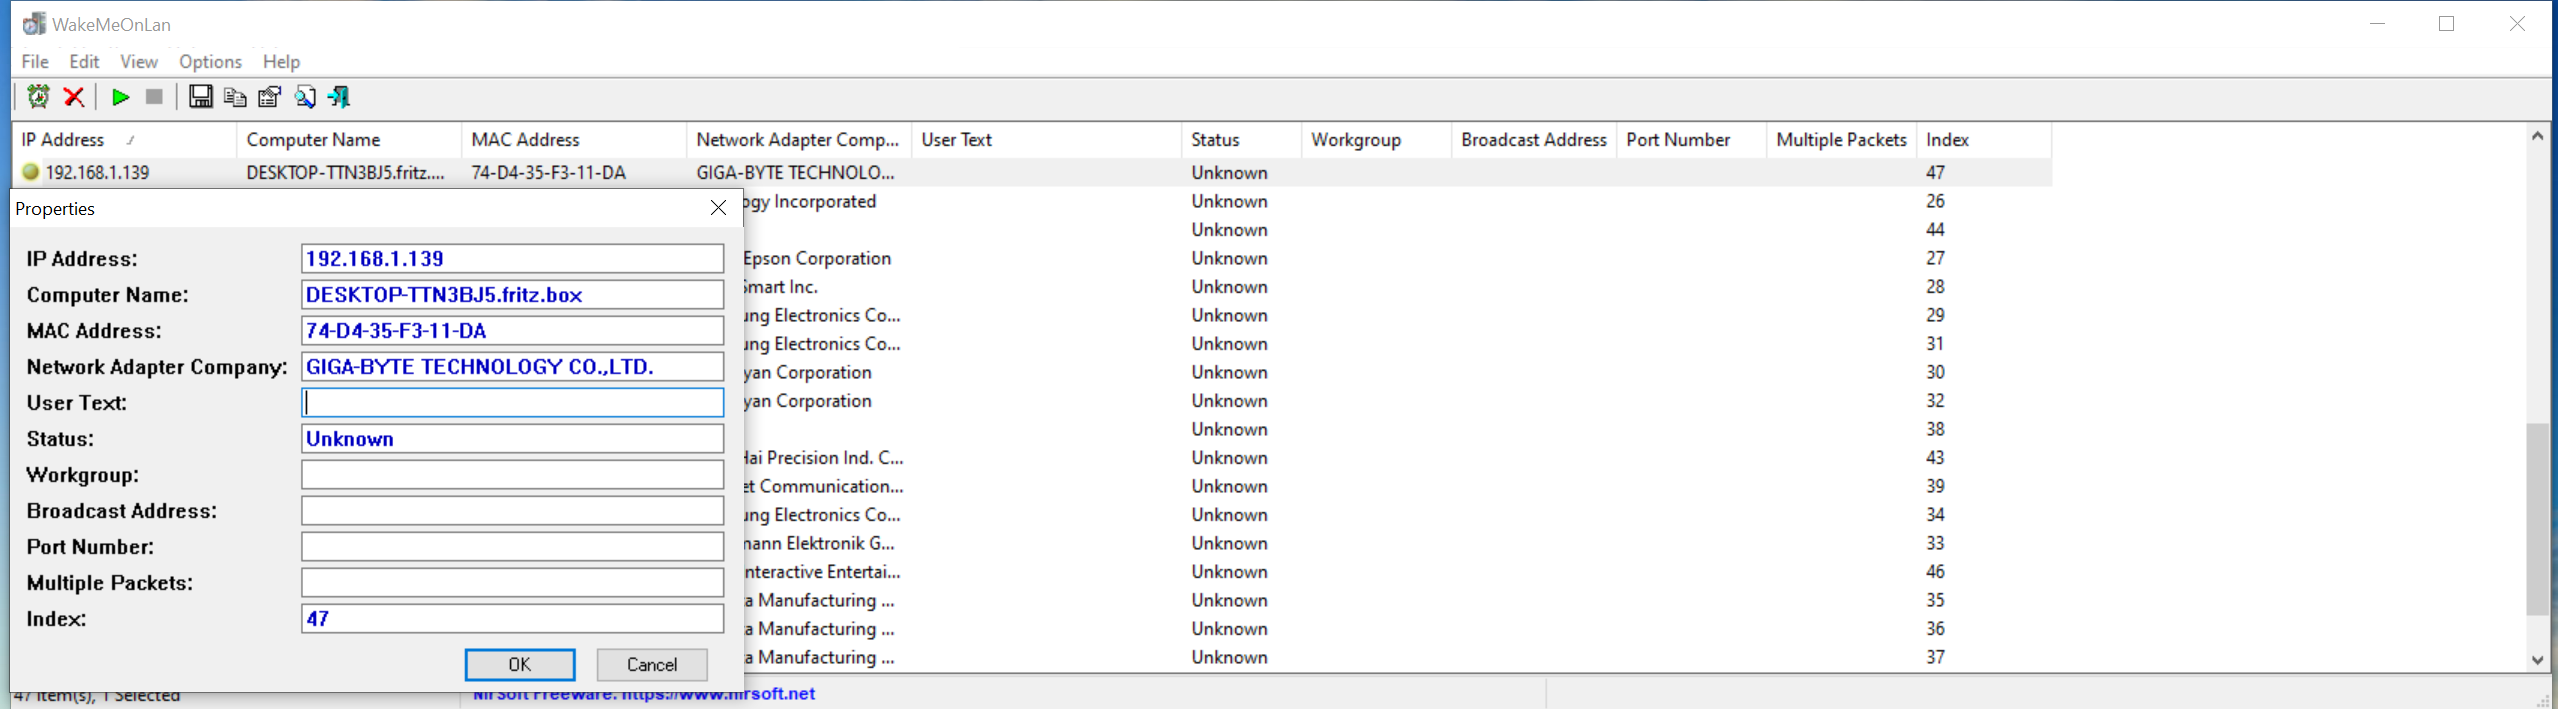Select the Epson Corporation row

pyautogui.click(x=1397, y=258)
